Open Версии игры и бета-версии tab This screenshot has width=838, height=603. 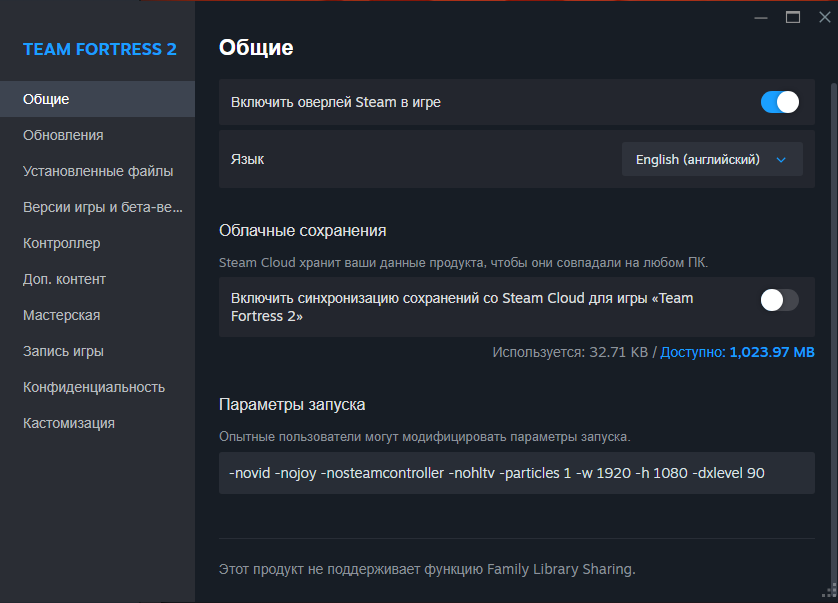coord(97,207)
